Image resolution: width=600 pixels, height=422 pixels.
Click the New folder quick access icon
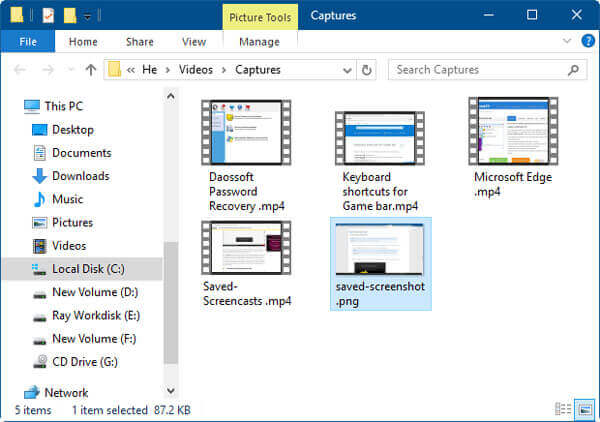coord(70,15)
